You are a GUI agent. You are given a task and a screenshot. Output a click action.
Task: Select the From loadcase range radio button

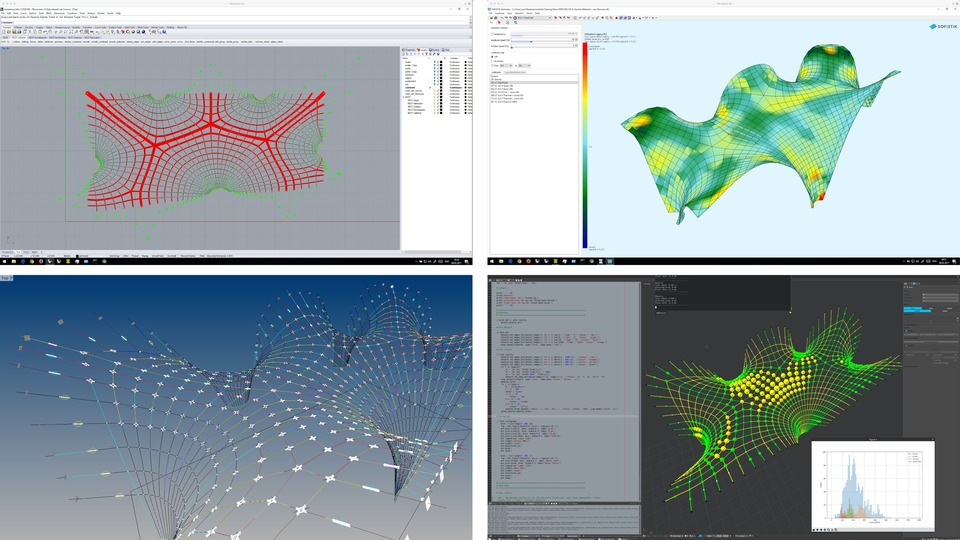click(x=492, y=66)
